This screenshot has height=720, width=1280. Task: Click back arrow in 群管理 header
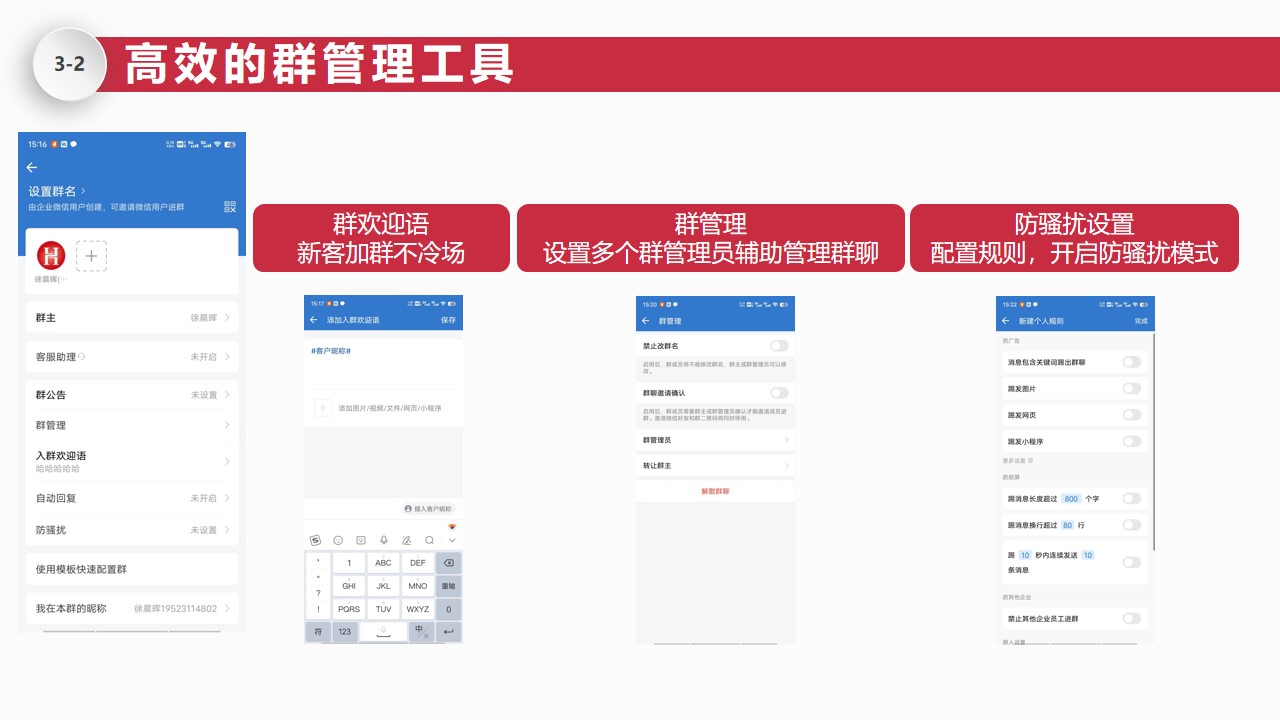point(646,321)
